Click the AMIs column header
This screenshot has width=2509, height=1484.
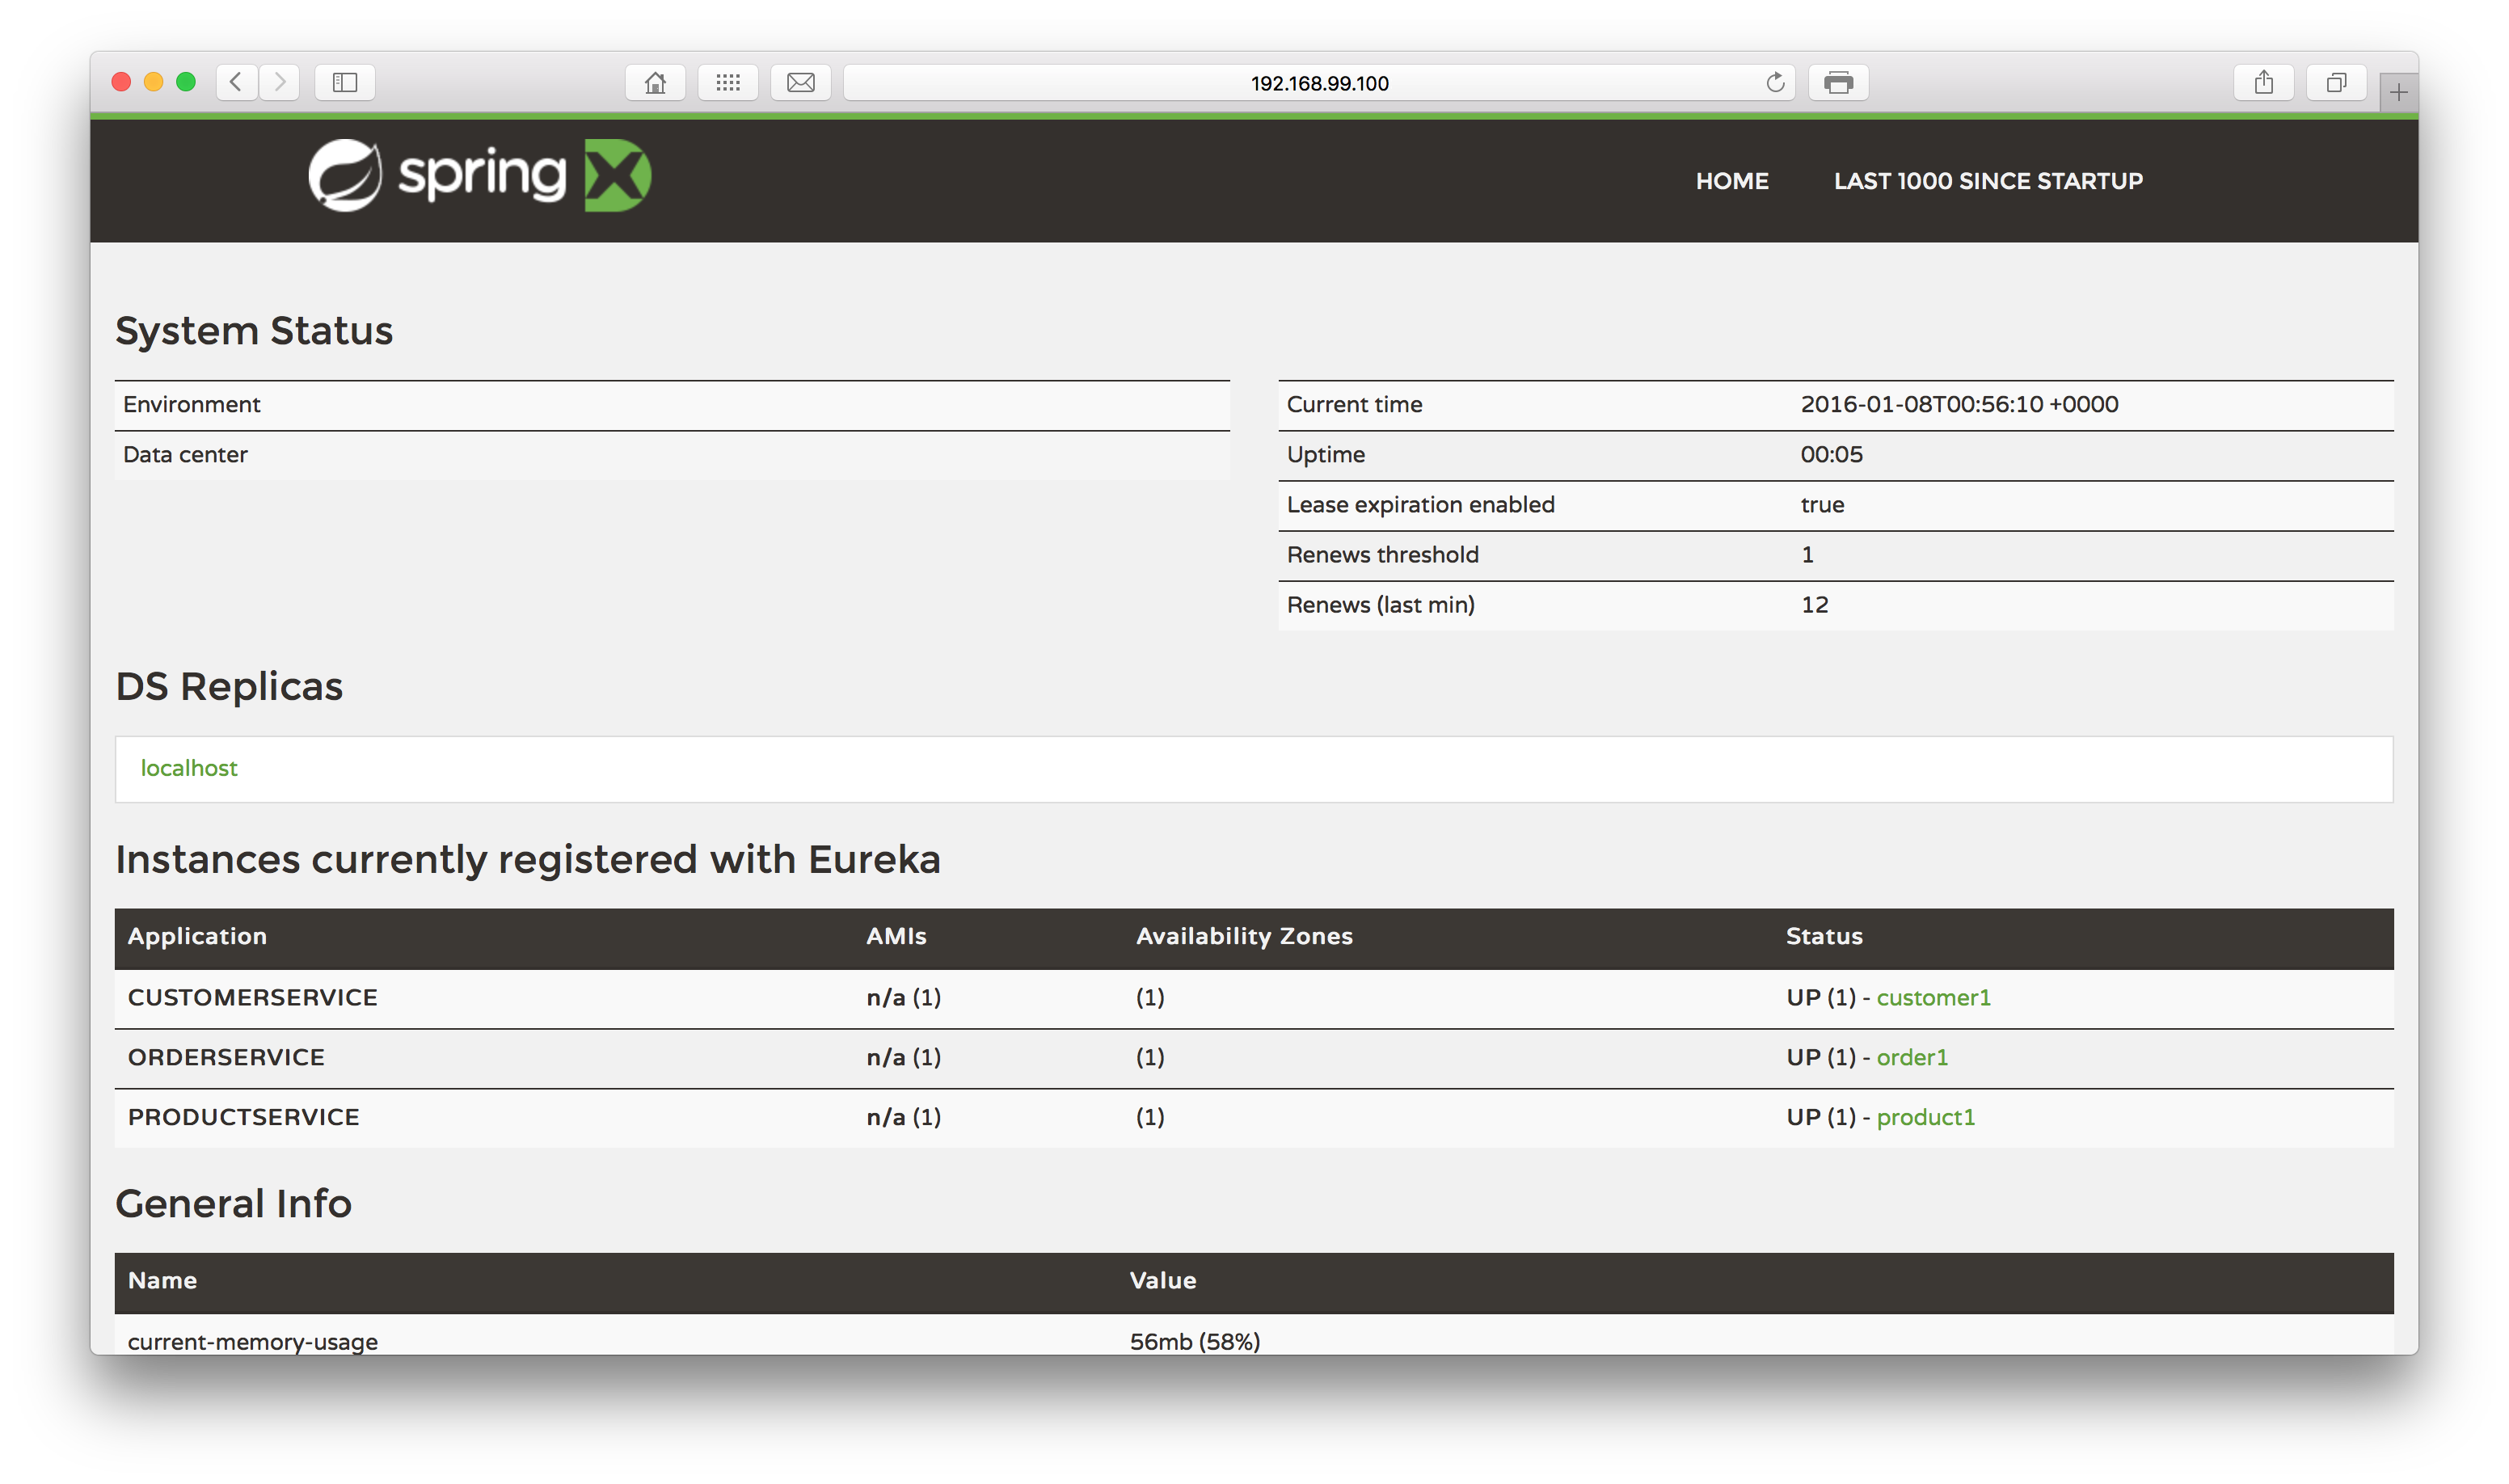896,936
